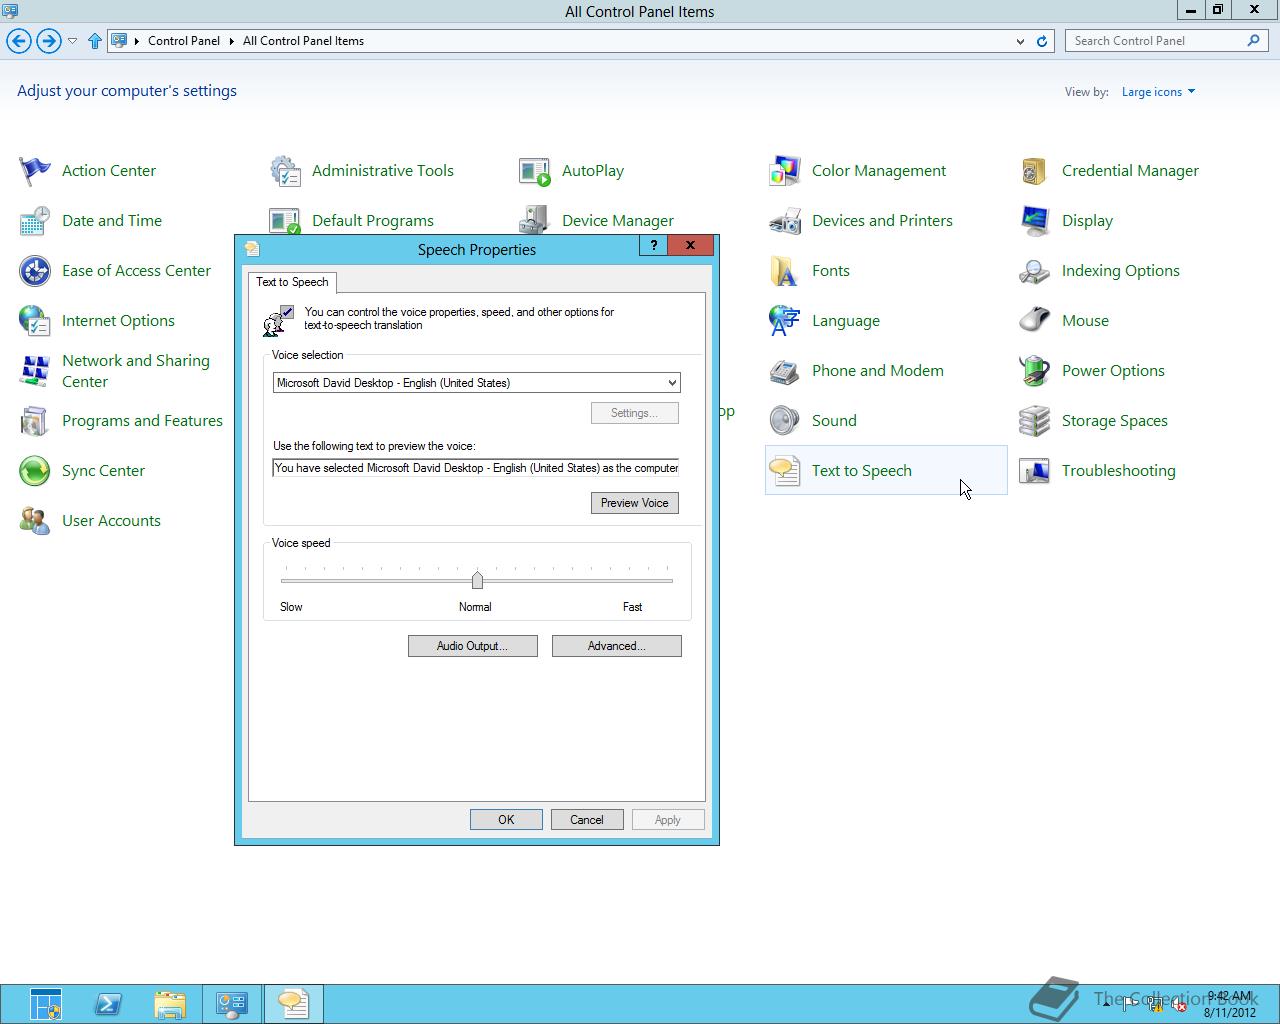Click the Speech Properties help button
1280x1024 pixels.
coord(654,246)
